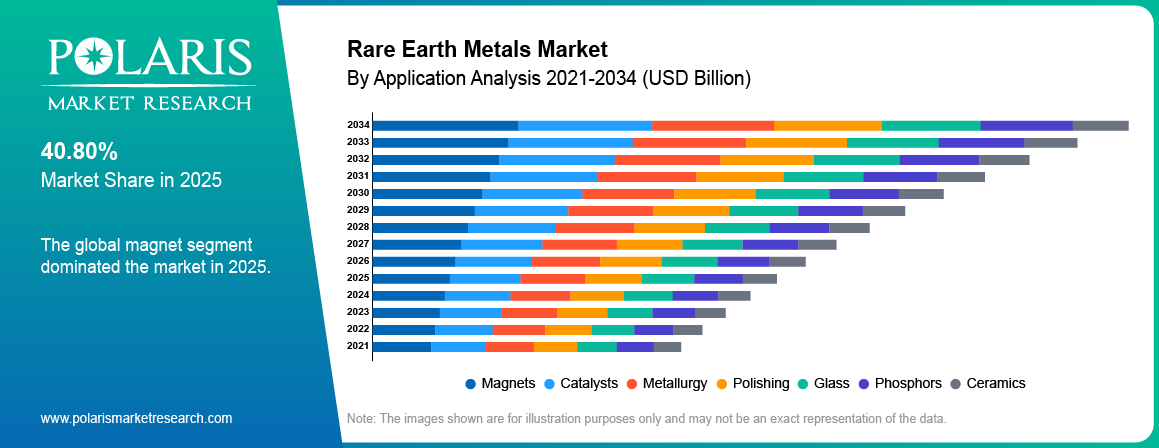Click the 2027 axis label
The image size is (1159, 448).
[x=358, y=244]
